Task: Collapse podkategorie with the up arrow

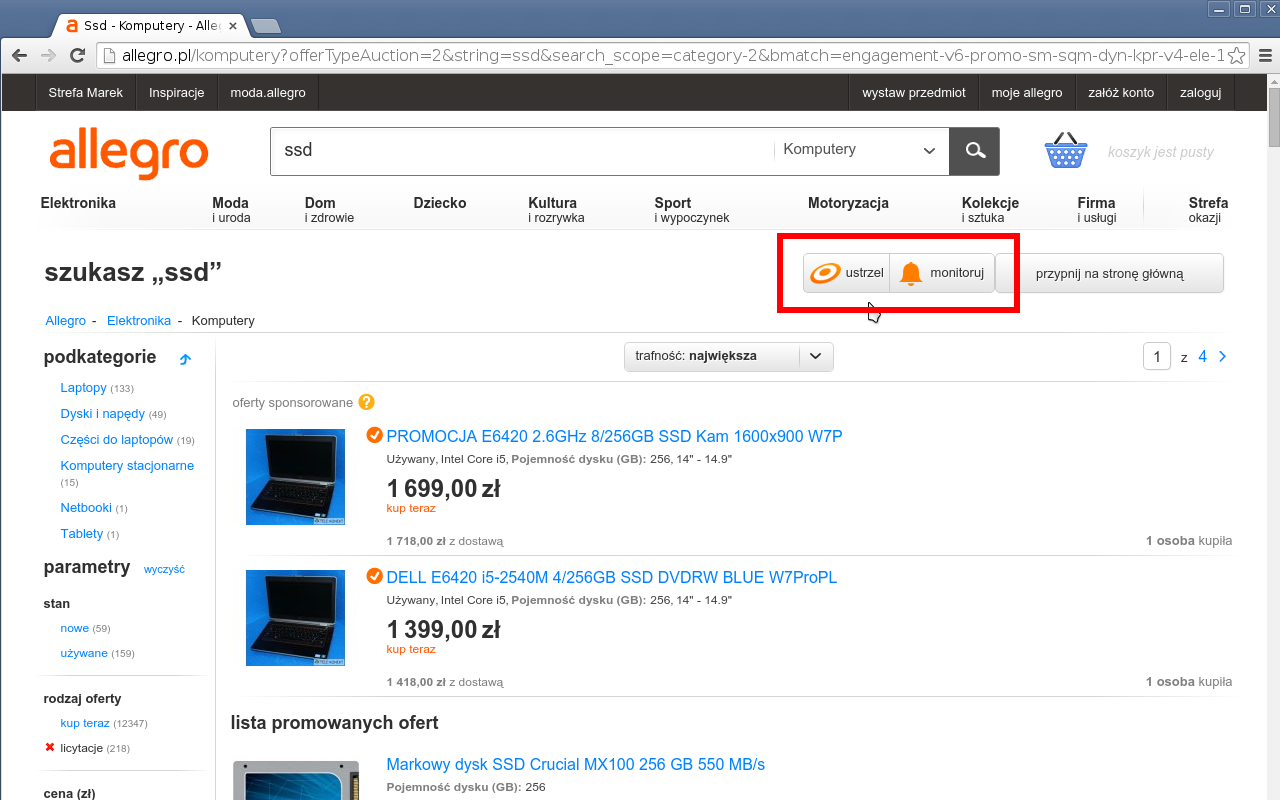Action: 185,359
